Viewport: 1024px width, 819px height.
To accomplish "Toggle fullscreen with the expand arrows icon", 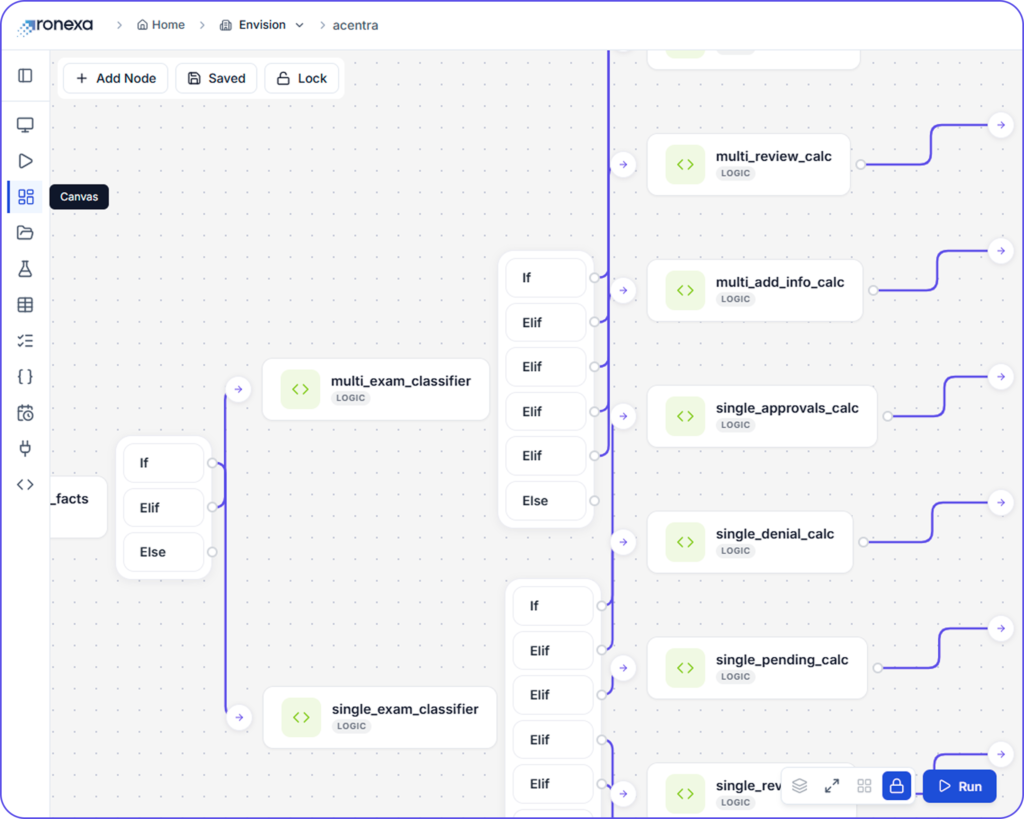I will [832, 786].
